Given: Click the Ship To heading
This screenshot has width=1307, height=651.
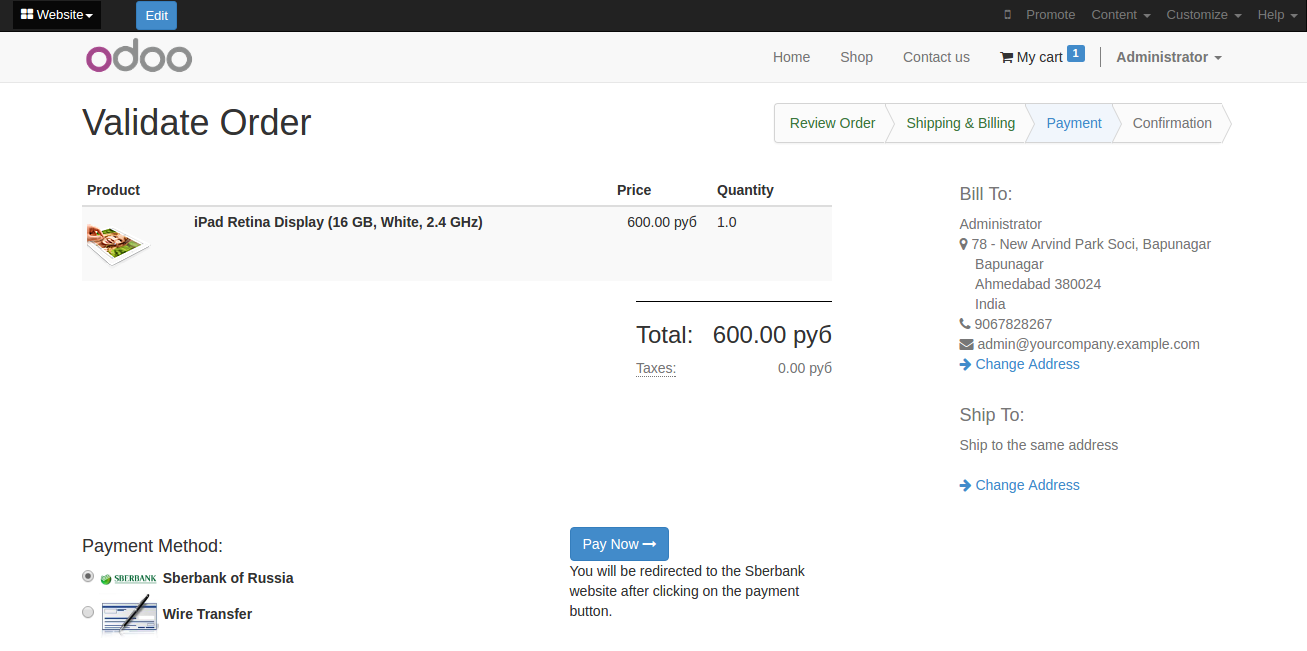Looking at the screenshot, I should tap(992, 415).
